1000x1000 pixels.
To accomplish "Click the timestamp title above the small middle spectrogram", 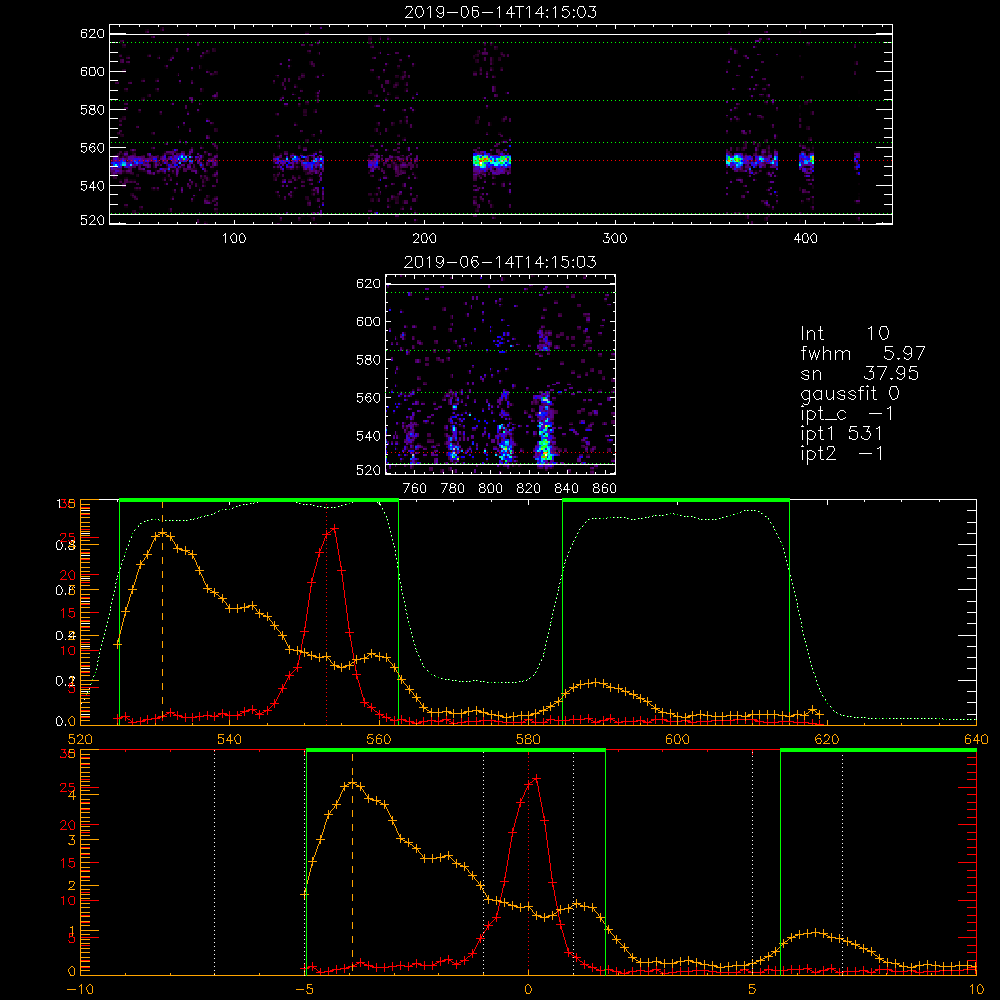I will (501, 262).
